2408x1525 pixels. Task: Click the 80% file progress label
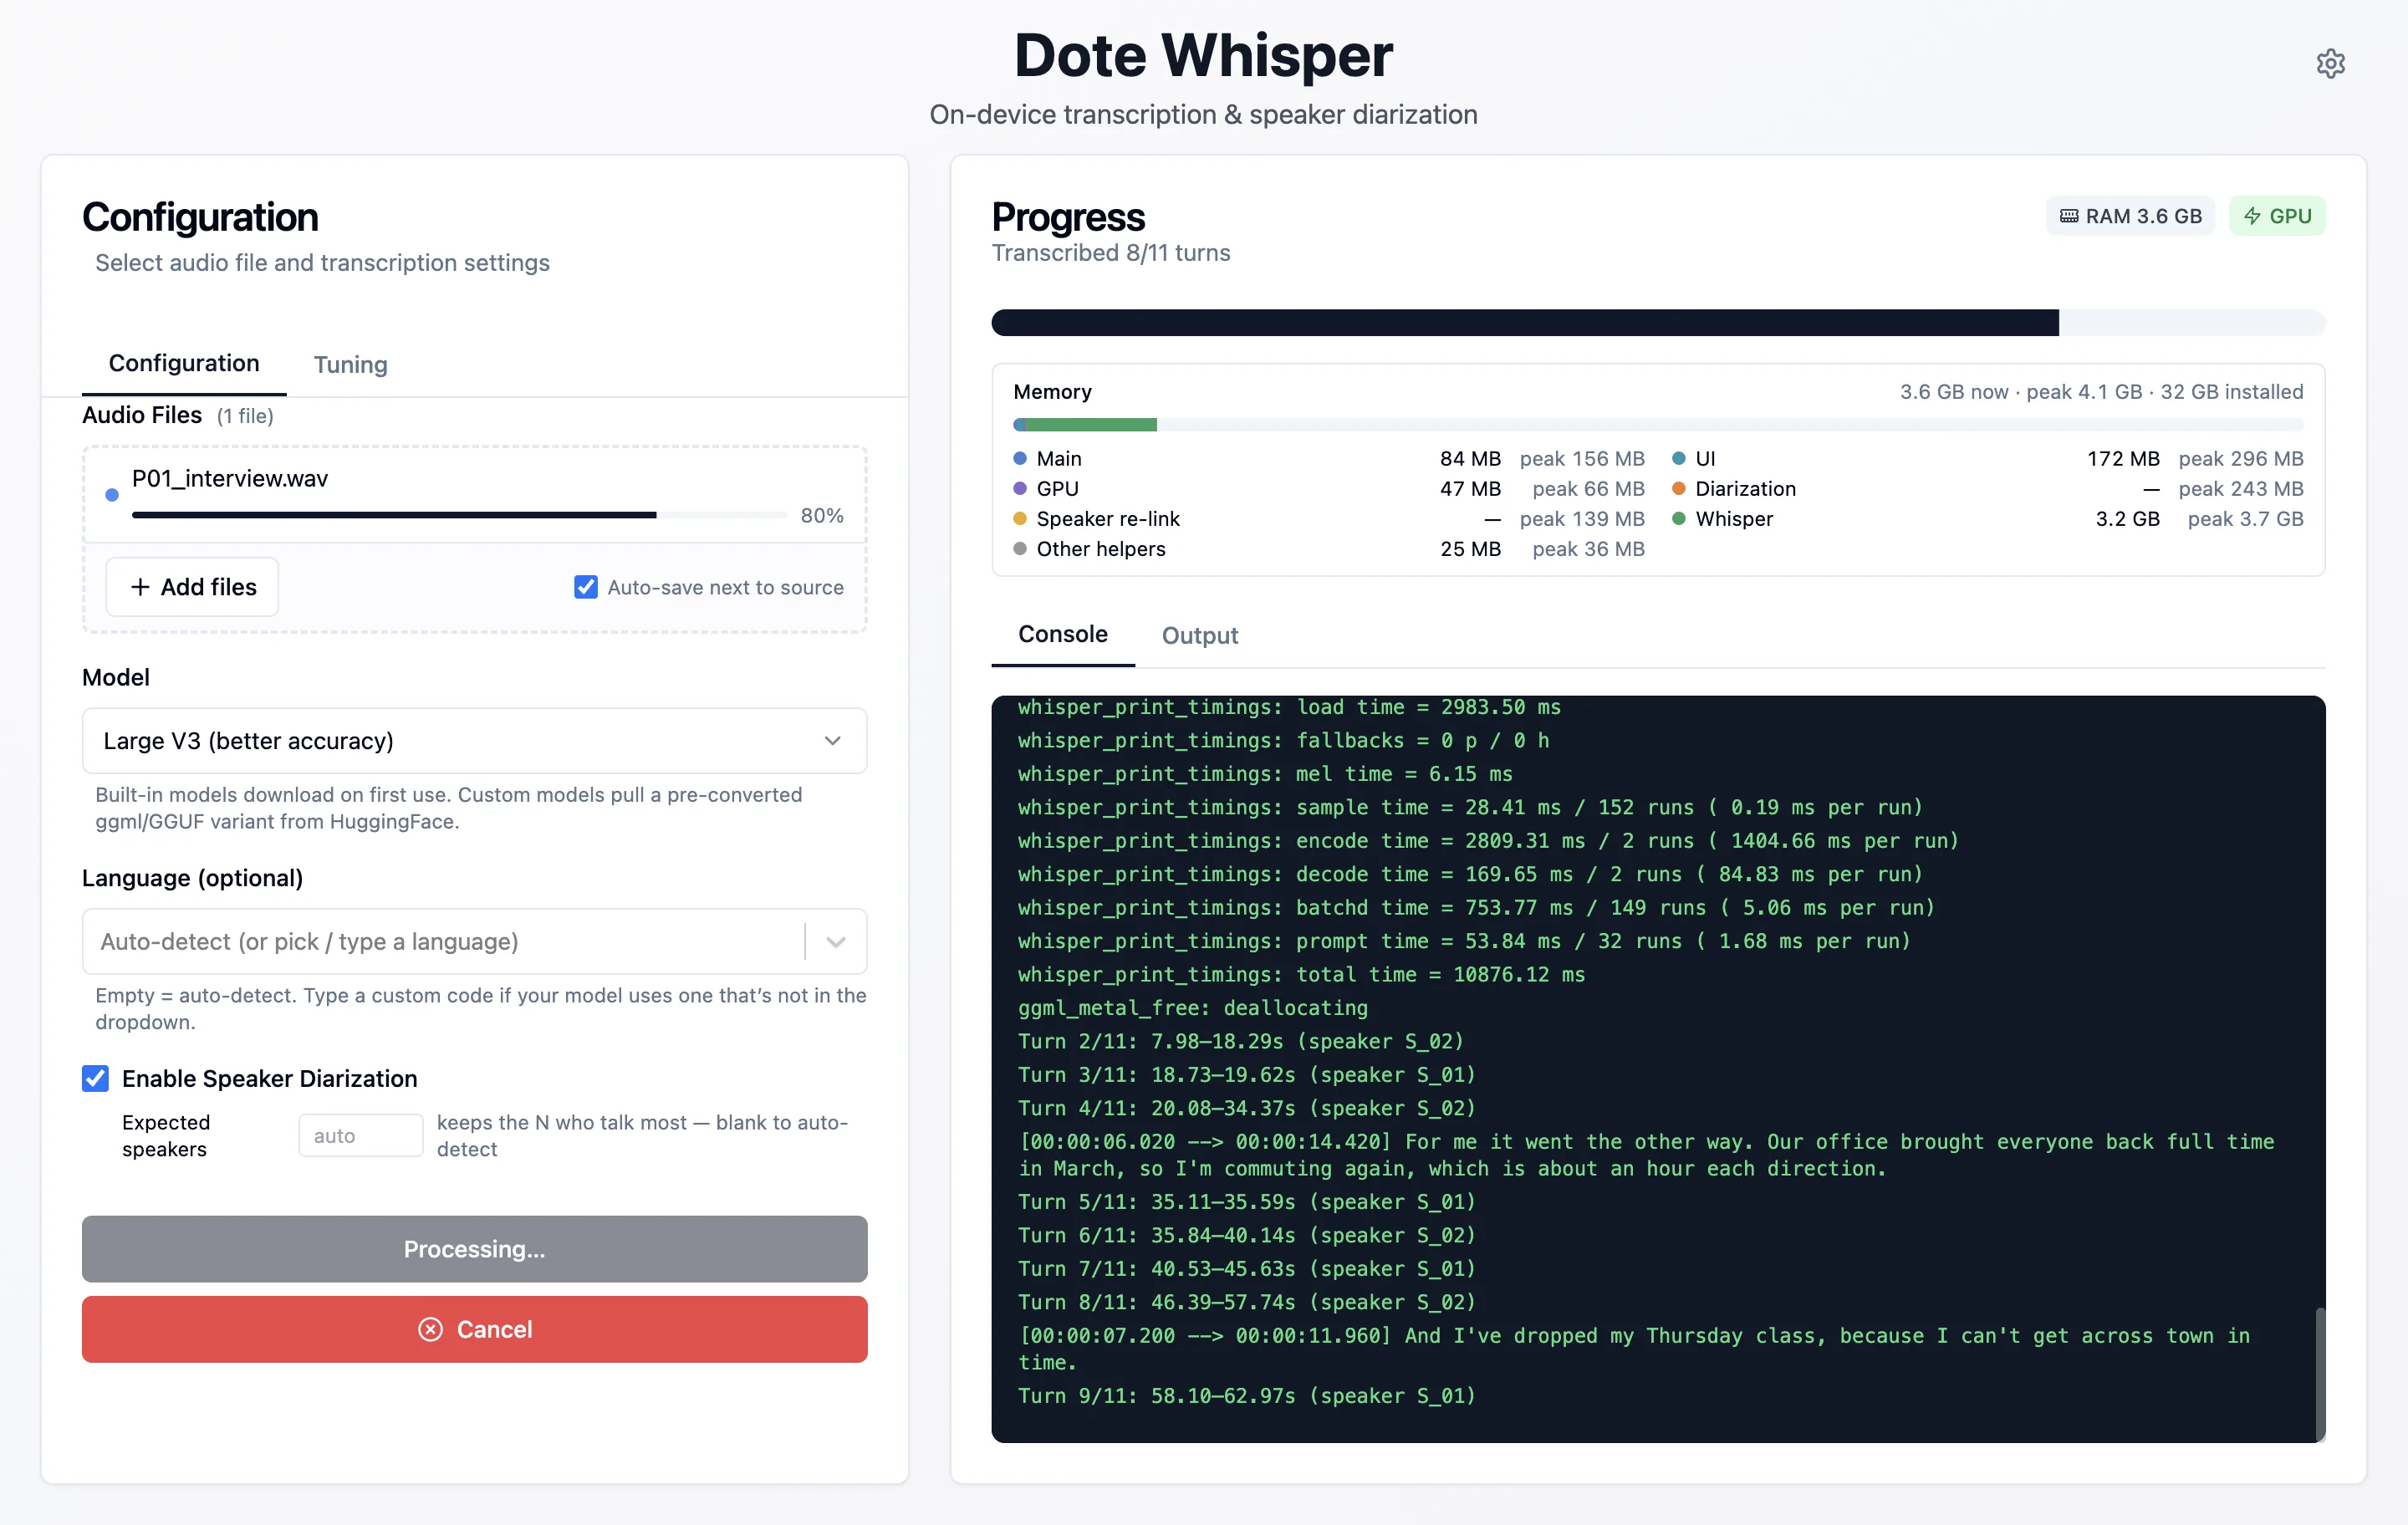pyautogui.click(x=822, y=515)
